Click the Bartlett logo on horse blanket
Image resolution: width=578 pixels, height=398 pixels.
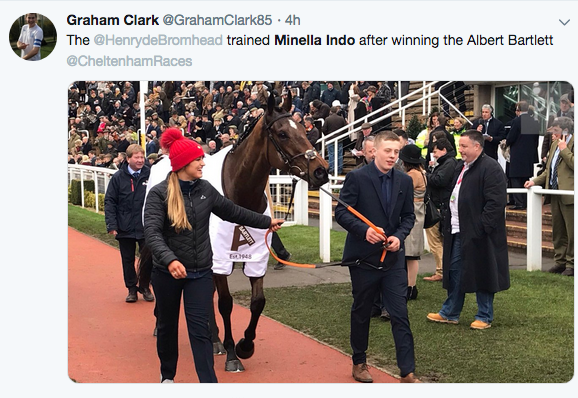tap(242, 238)
